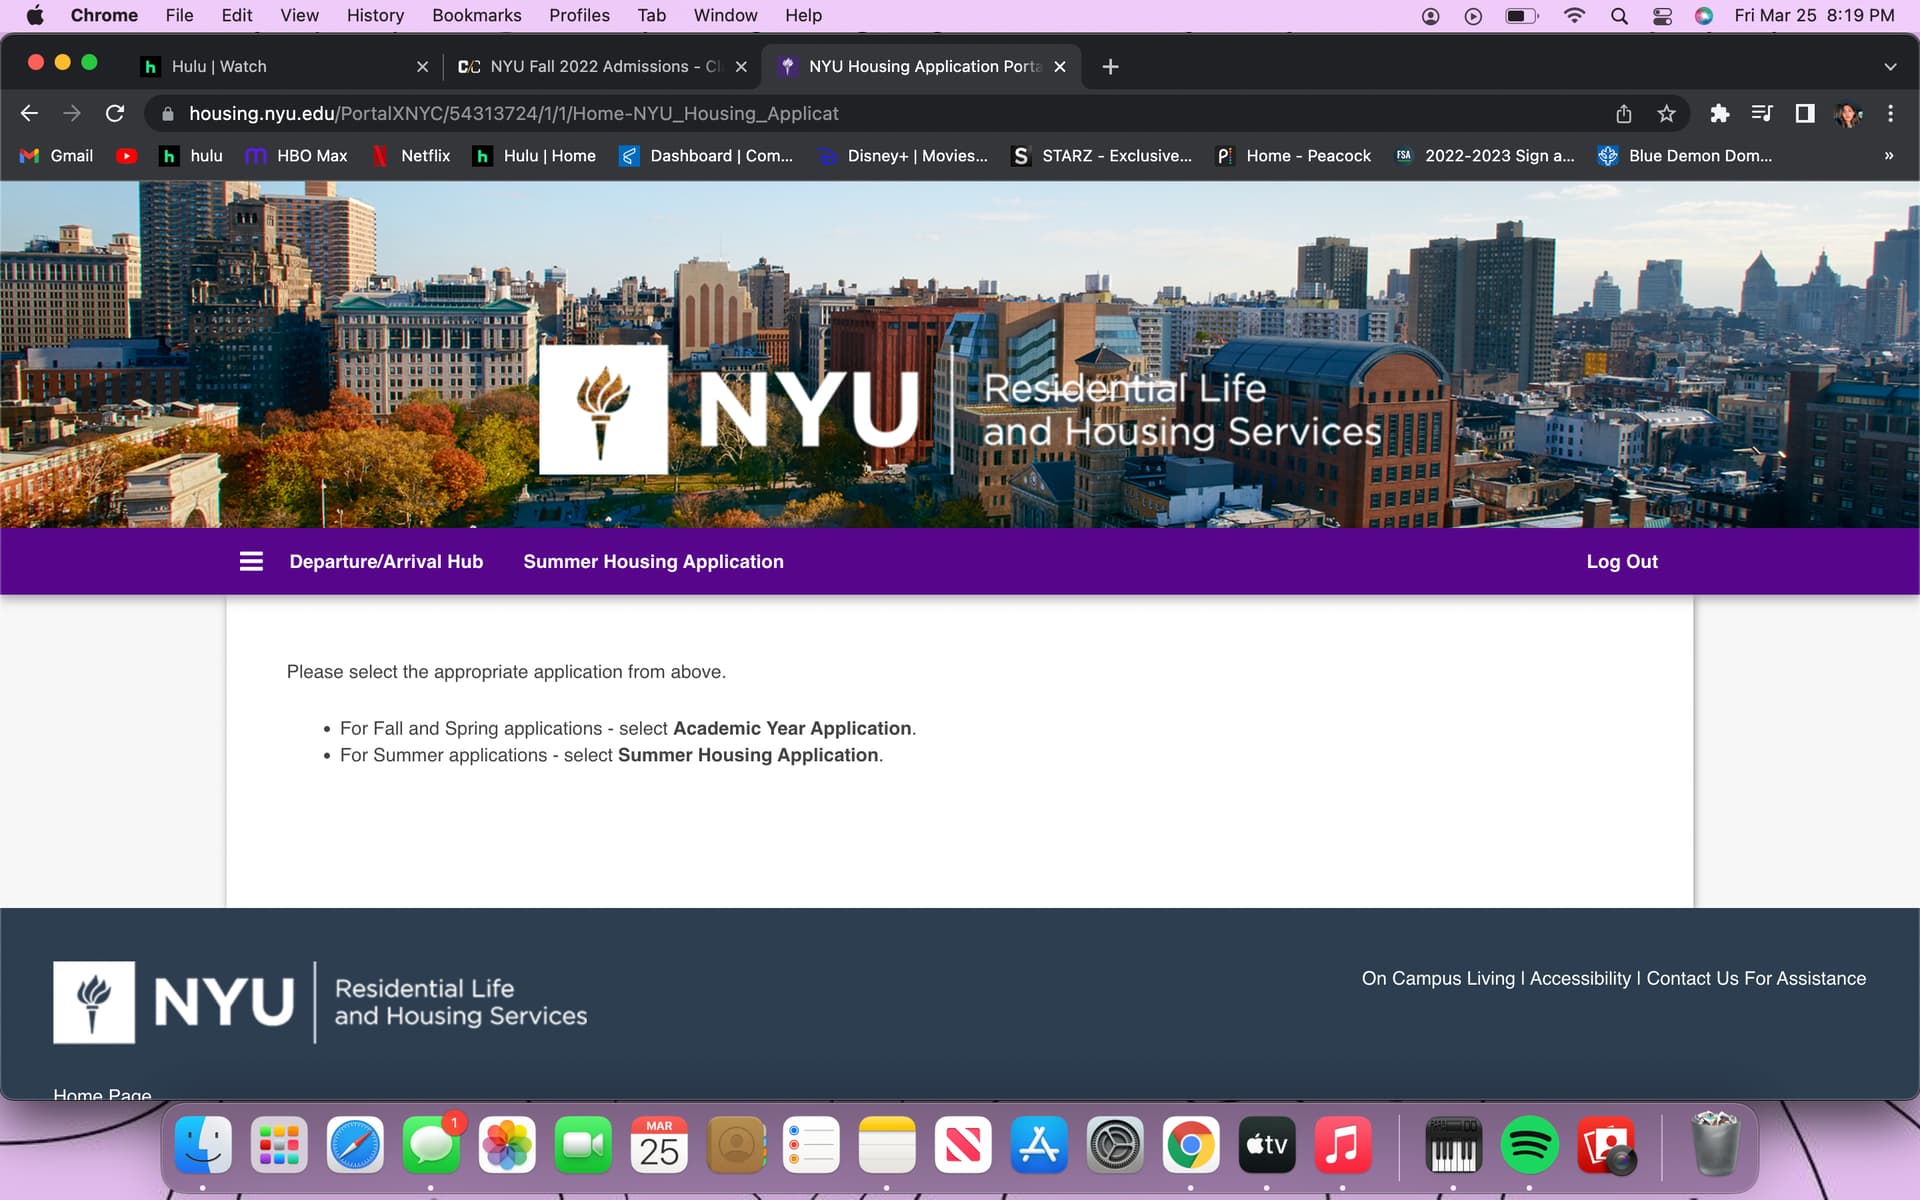Screen dimensions: 1920x1200
Task: Open the hamburger navigation menu
Action: coord(251,561)
